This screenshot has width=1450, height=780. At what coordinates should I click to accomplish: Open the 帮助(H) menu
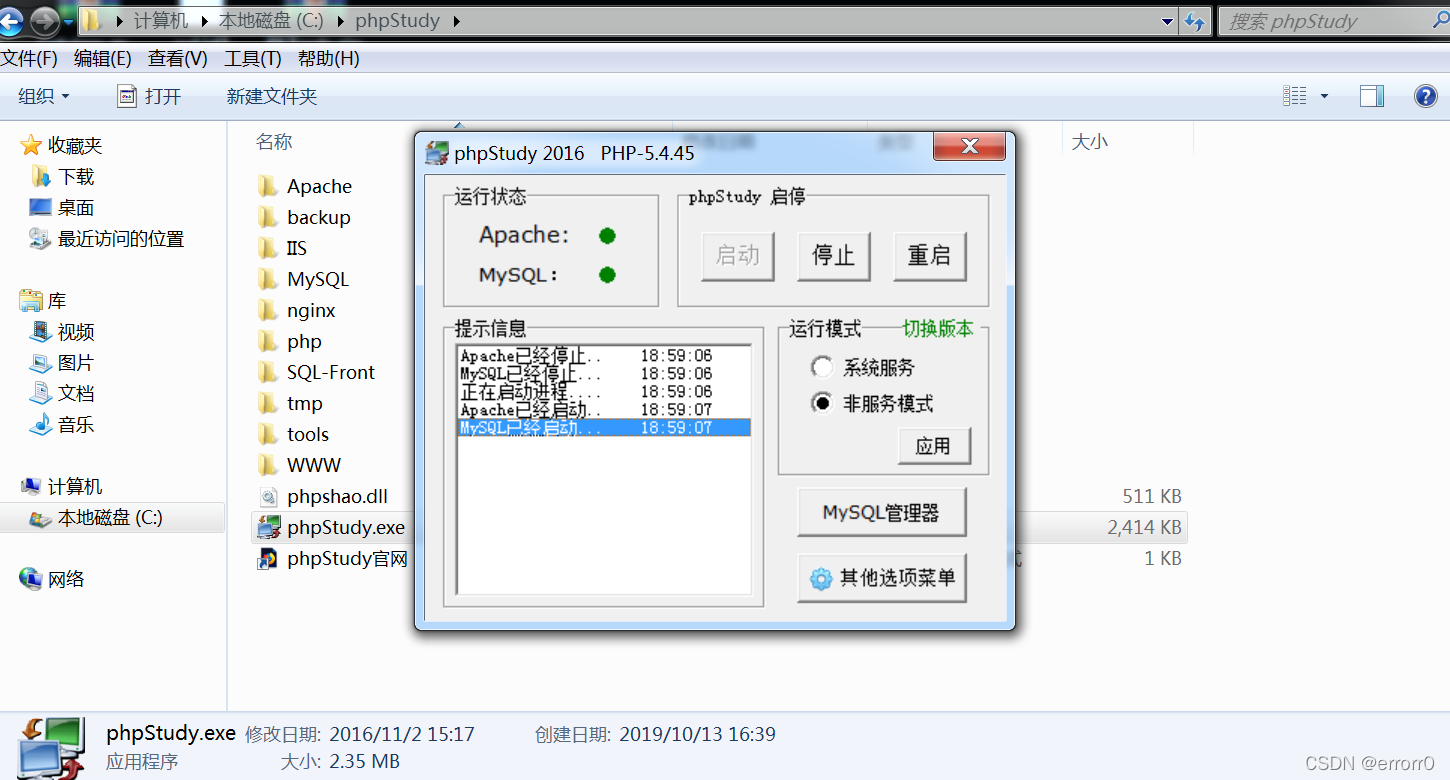click(329, 59)
